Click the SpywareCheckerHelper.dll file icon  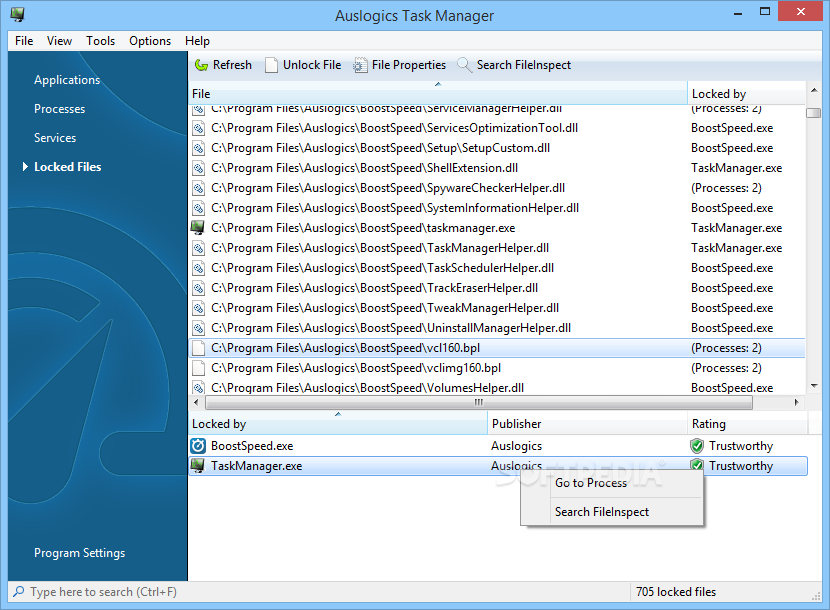(x=199, y=188)
